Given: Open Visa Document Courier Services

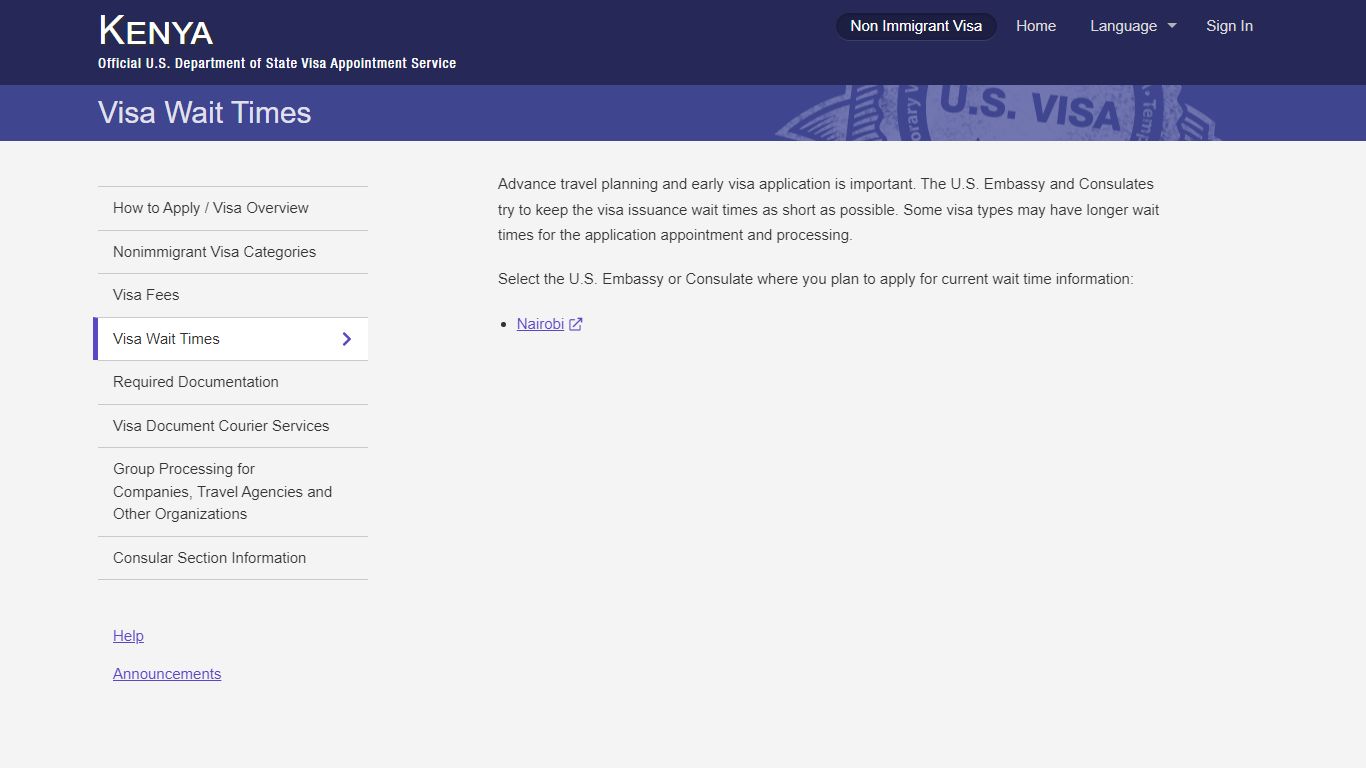Looking at the screenshot, I should (233, 426).
